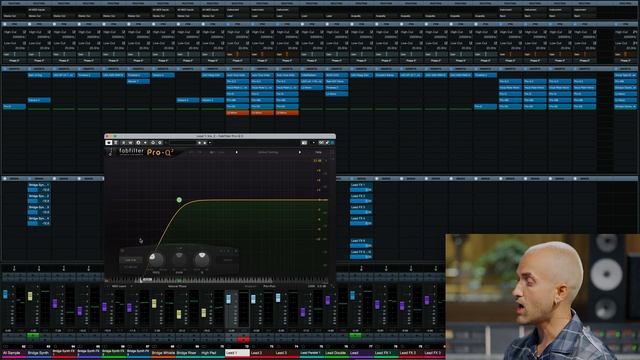Click the Lead Parallel 1 purple fader

[303, 312]
